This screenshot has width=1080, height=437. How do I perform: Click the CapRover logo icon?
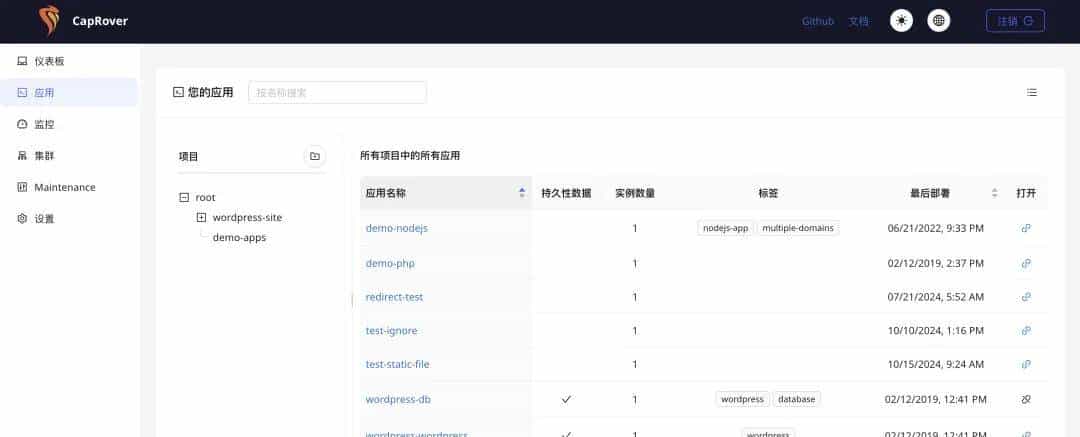[x=49, y=21]
